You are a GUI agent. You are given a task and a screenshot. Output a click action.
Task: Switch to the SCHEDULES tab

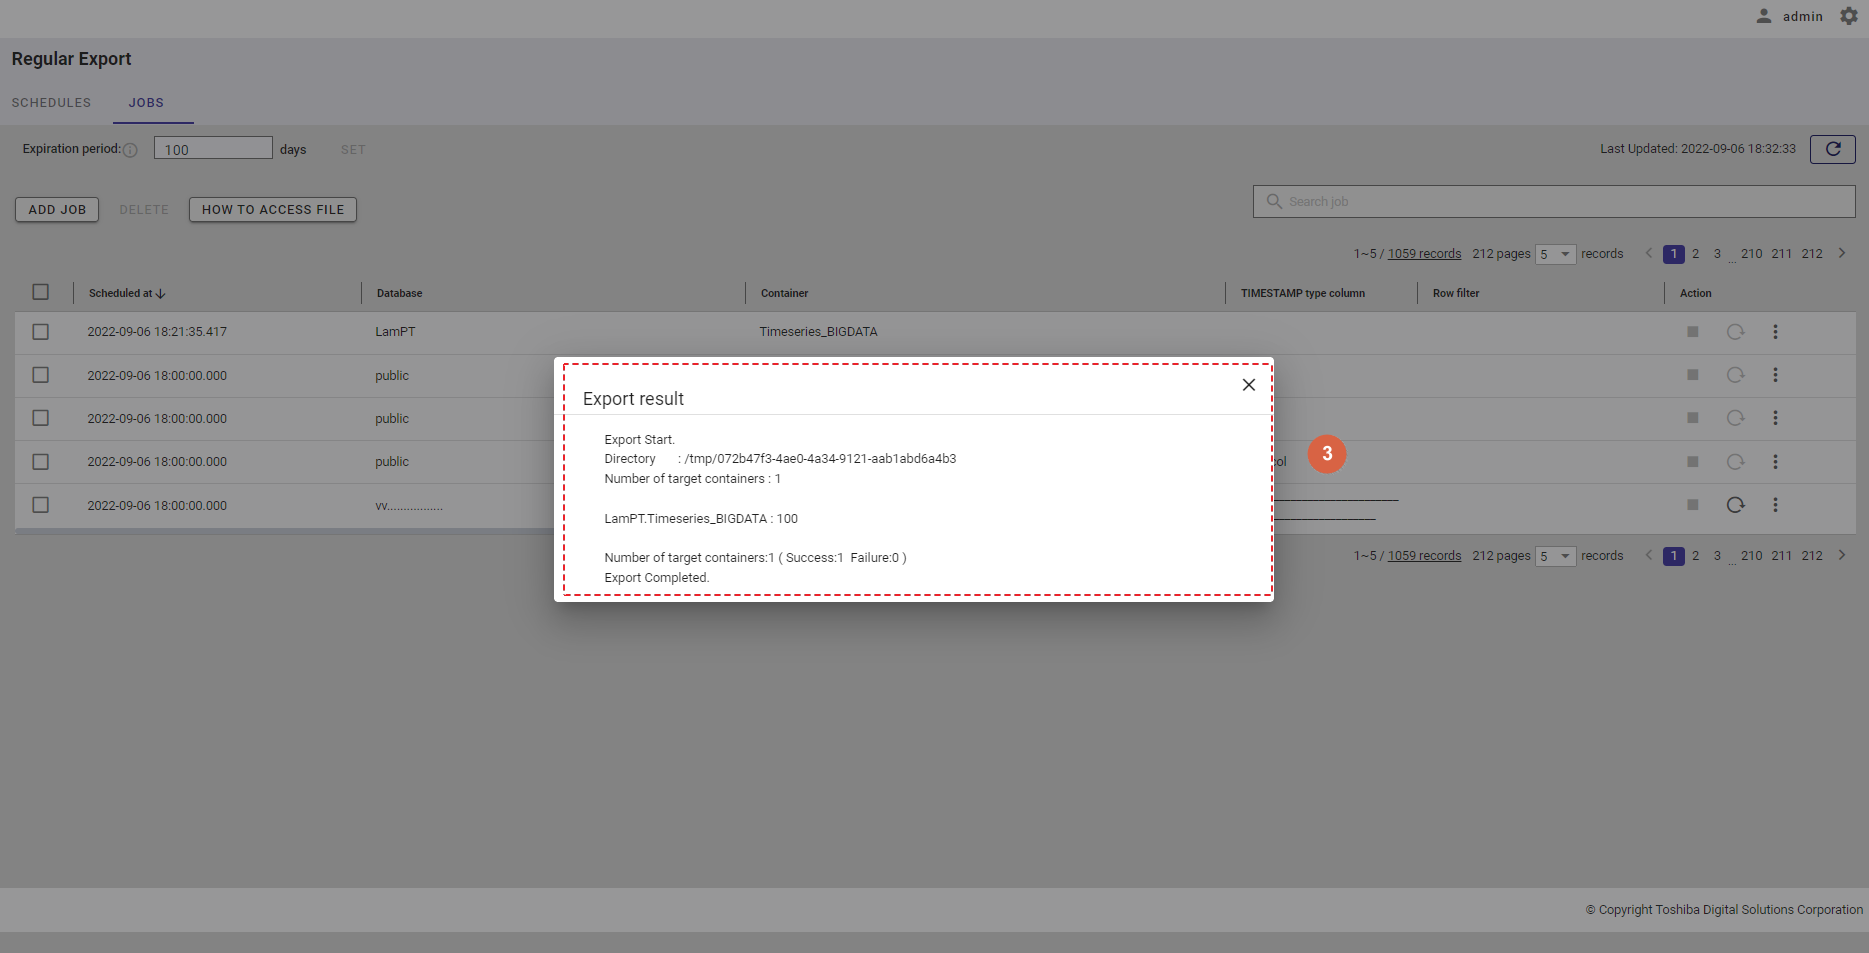[51, 103]
